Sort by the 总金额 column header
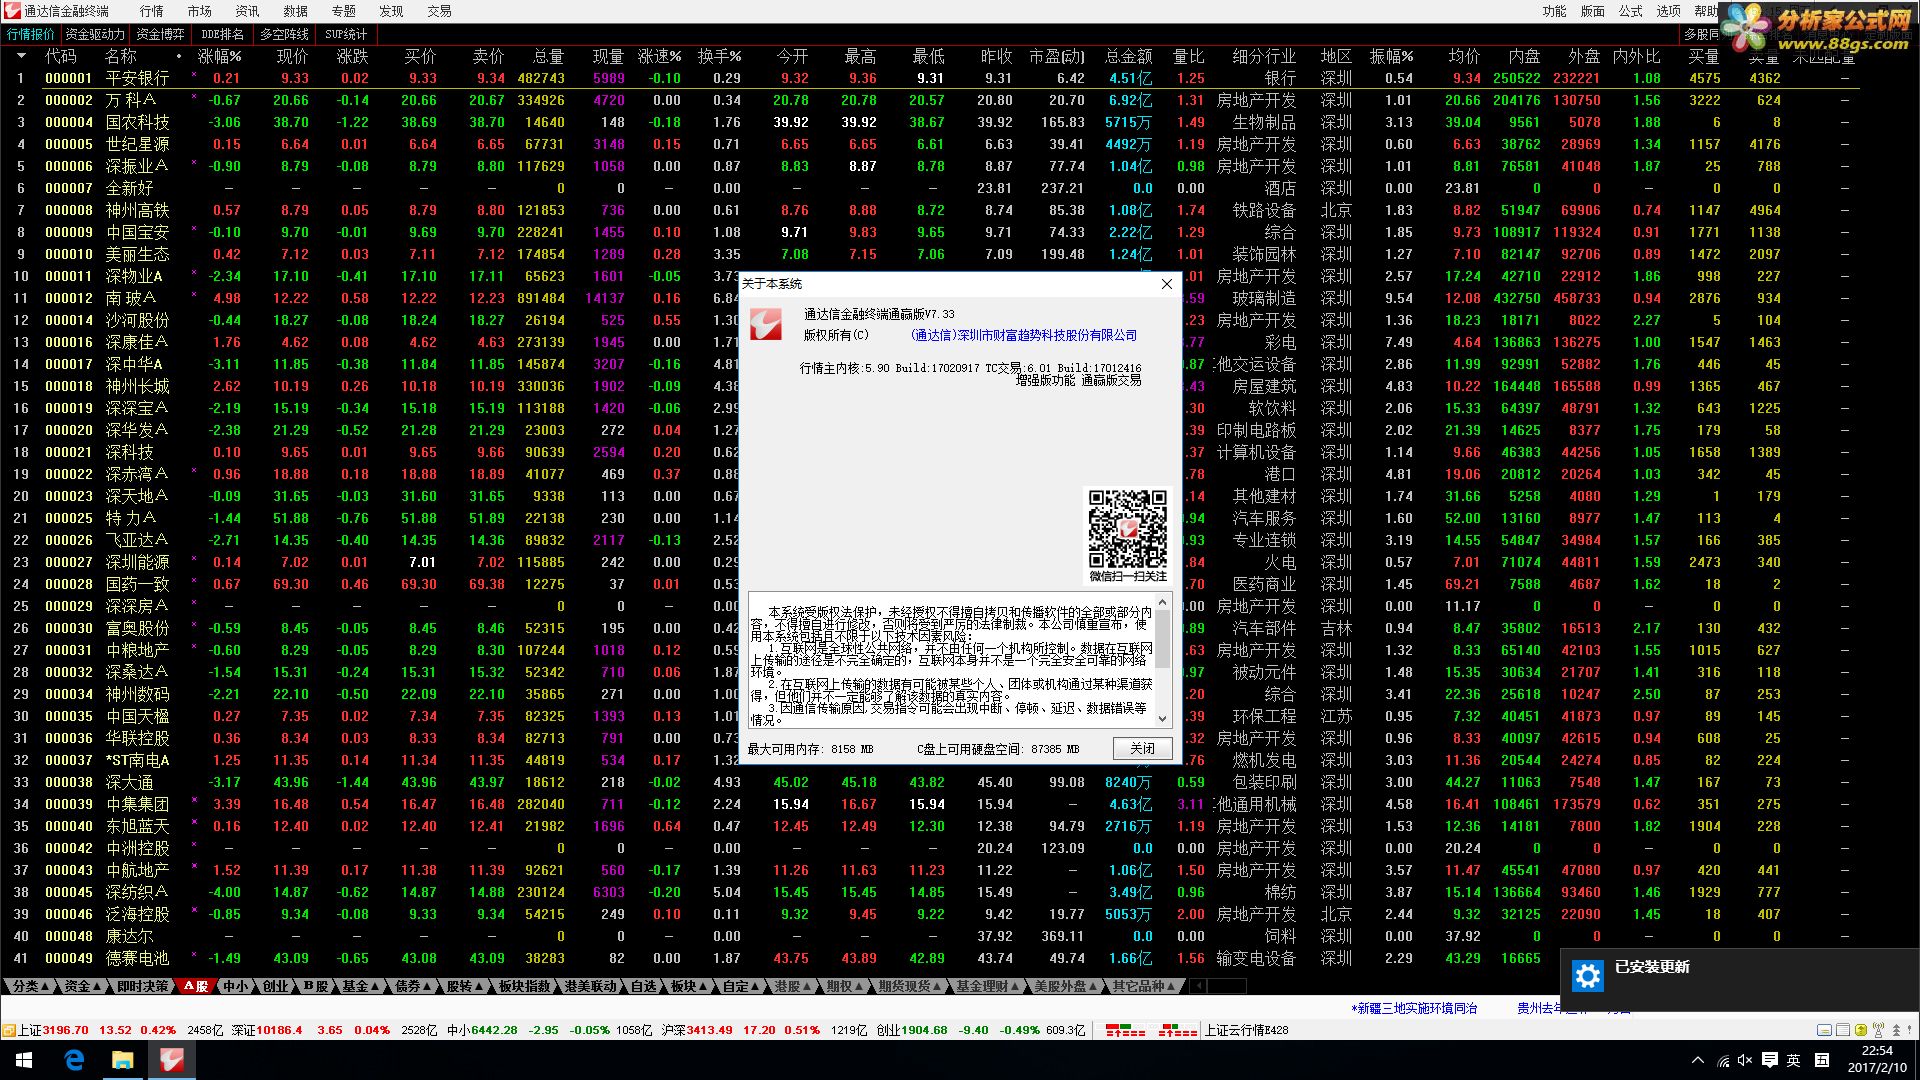 (x=1129, y=57)
